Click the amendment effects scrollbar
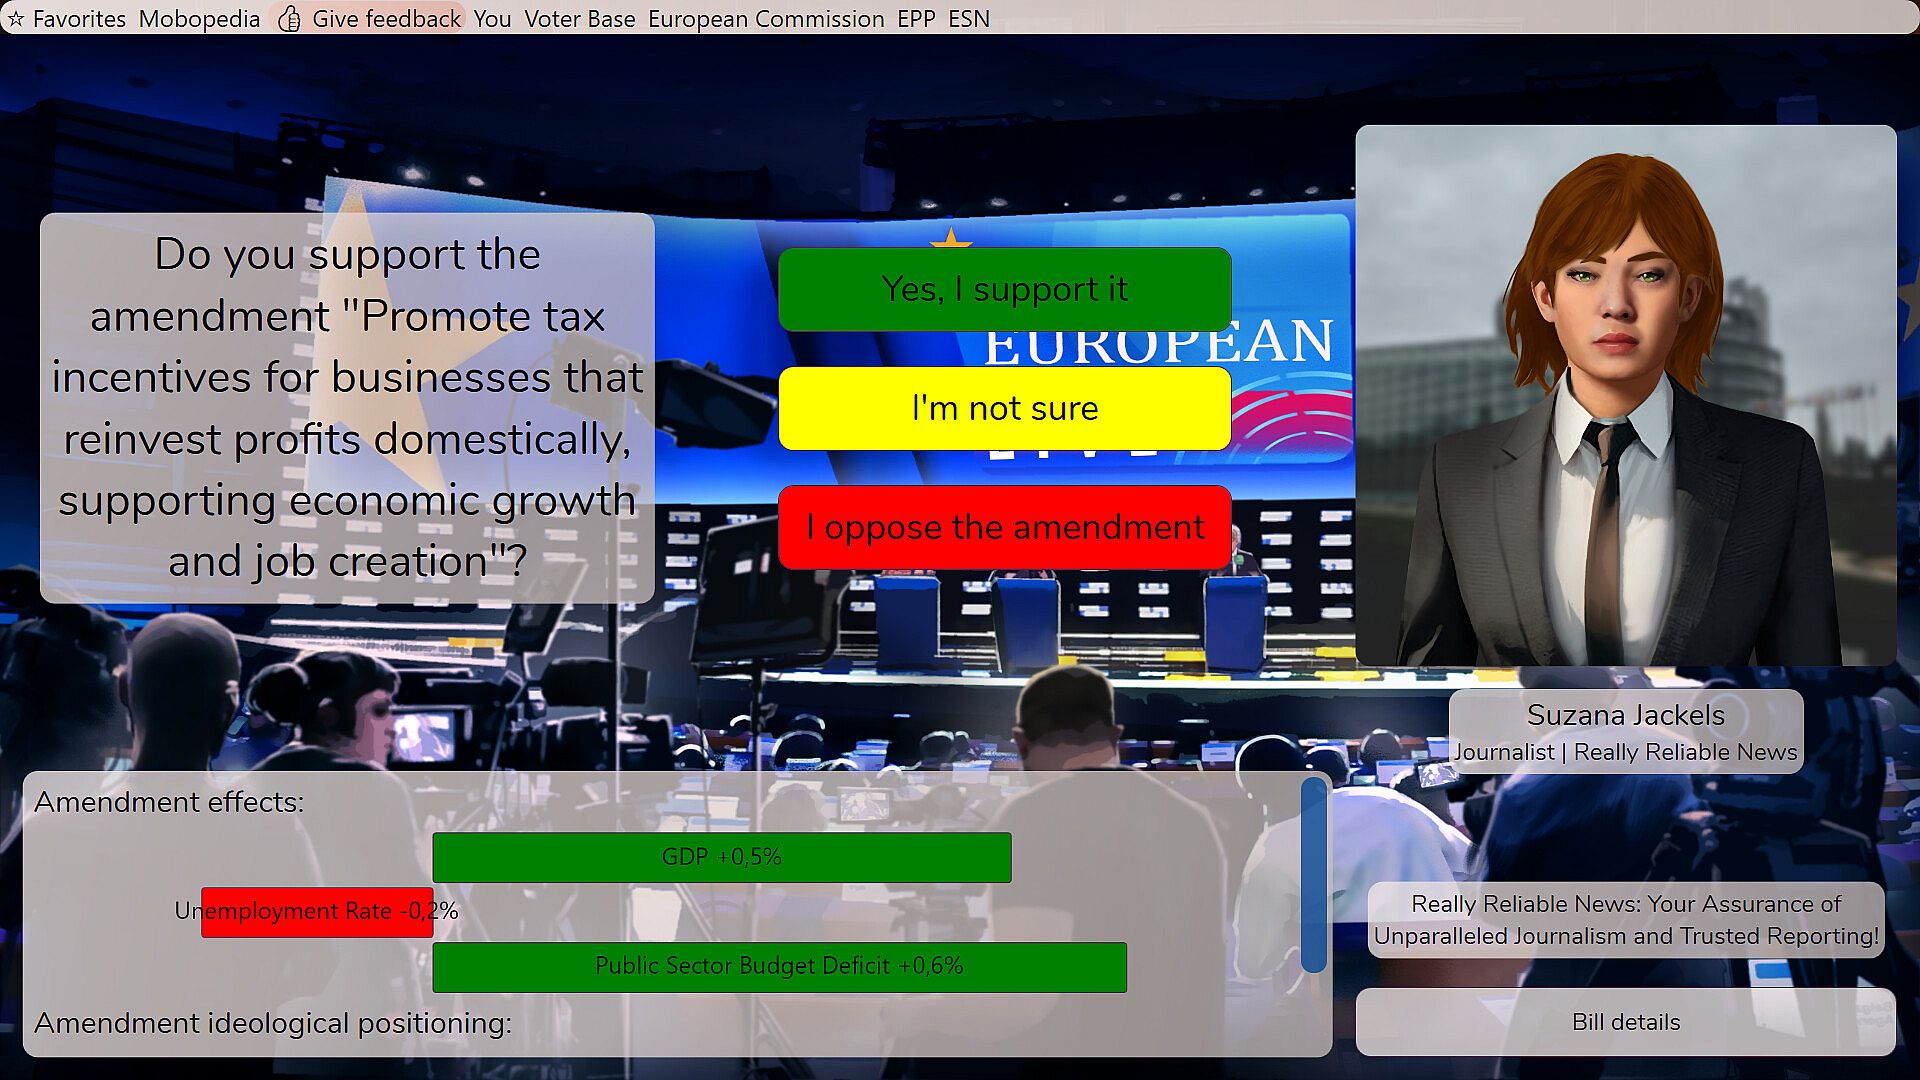Image resolution: width=1920 pixels, height=1080 pixels. pos(1313,875)
